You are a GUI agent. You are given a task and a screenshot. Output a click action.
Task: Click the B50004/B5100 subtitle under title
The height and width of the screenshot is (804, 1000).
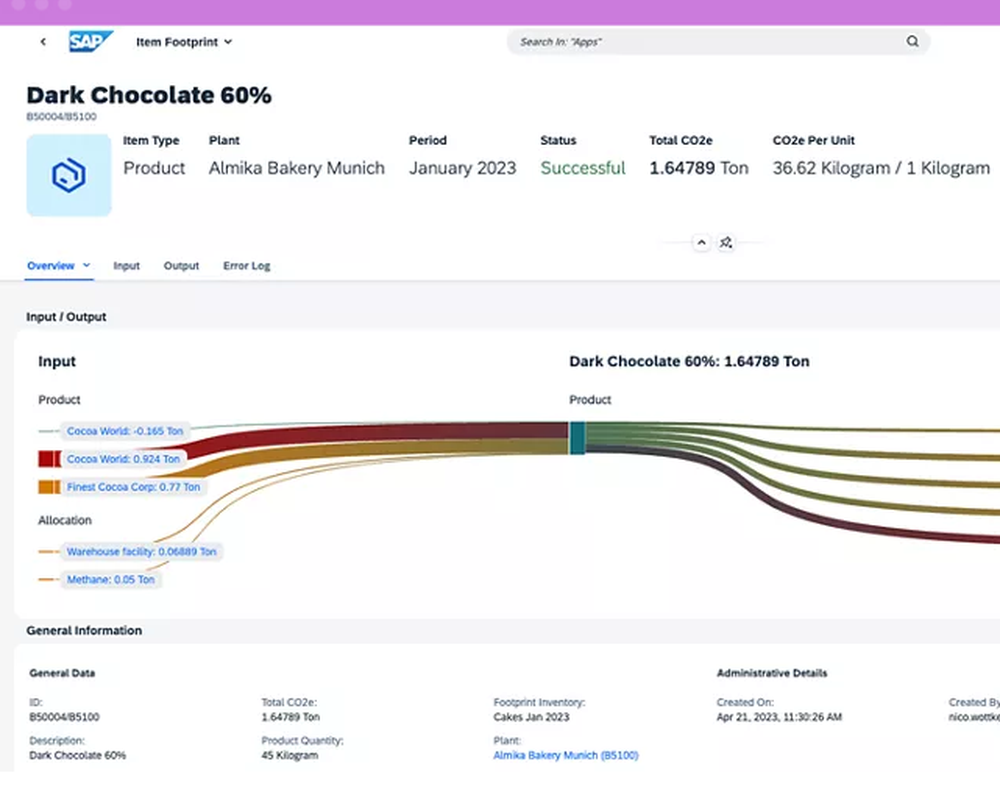tap(61, 117)
